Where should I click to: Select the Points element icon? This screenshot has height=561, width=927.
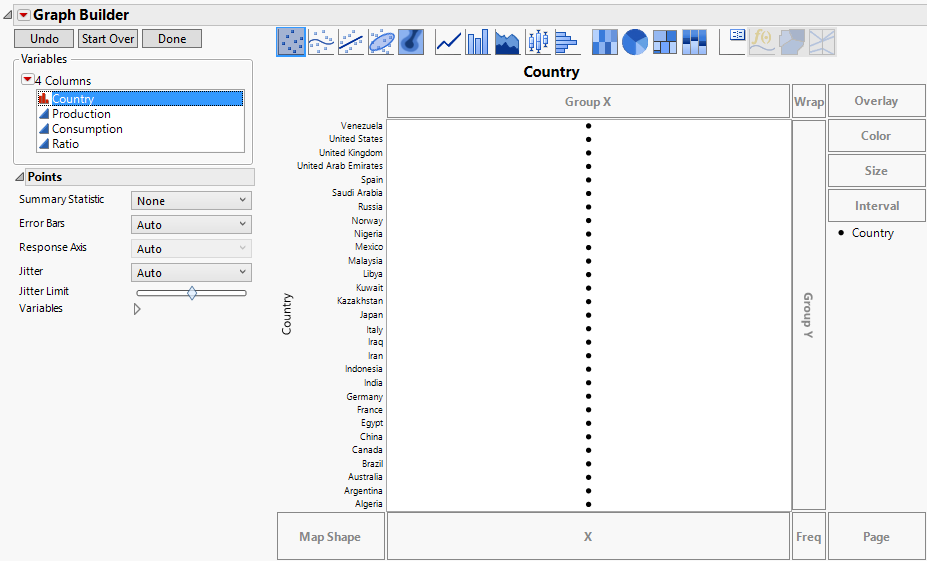tap(291, 42)
